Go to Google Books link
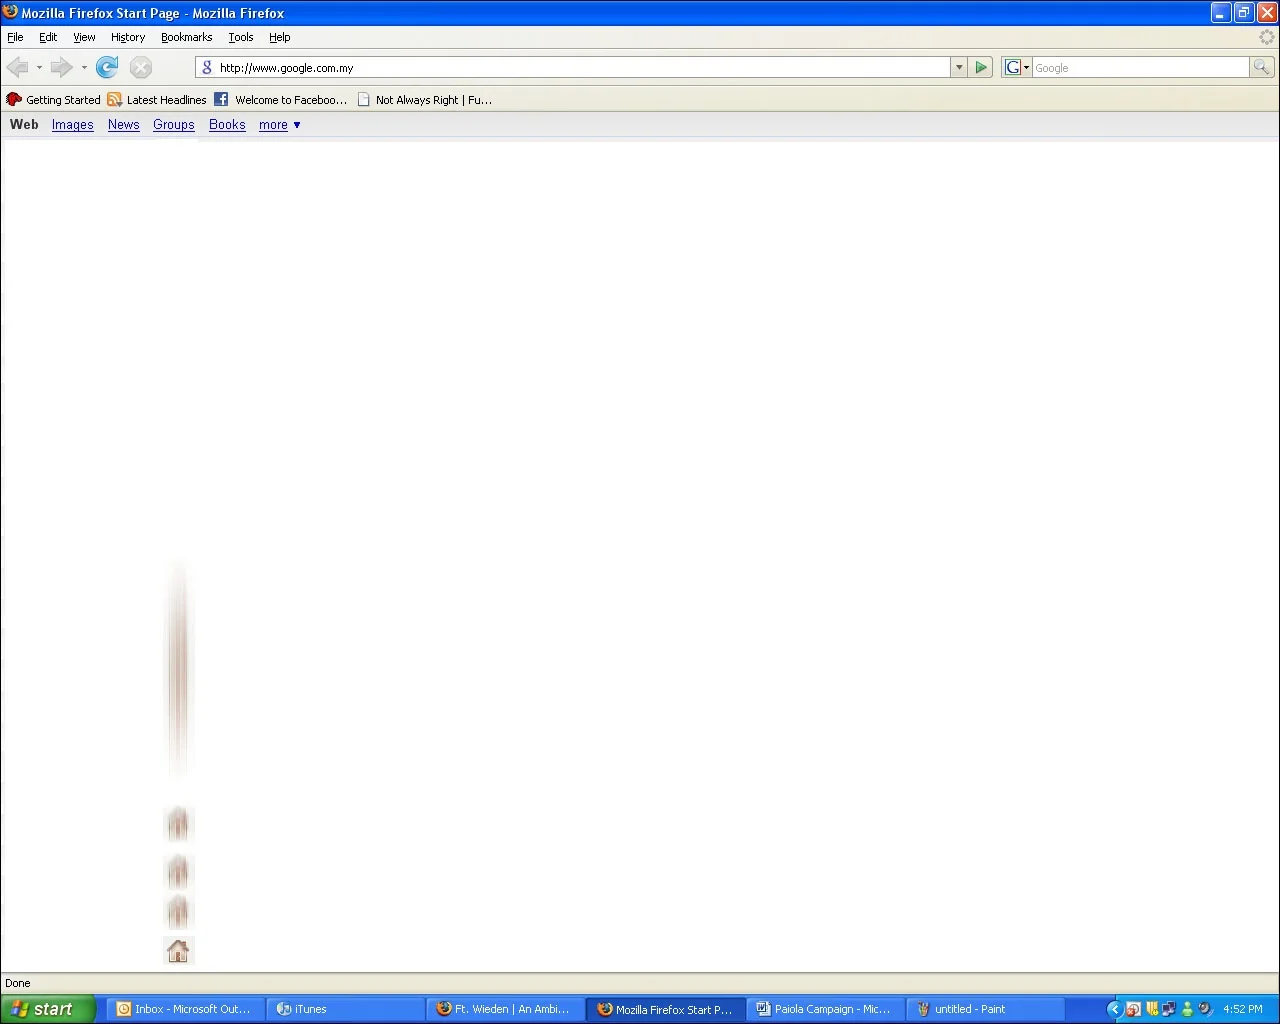The height and width of the screenshot is (1024, 1280). (x=227, y=125)
